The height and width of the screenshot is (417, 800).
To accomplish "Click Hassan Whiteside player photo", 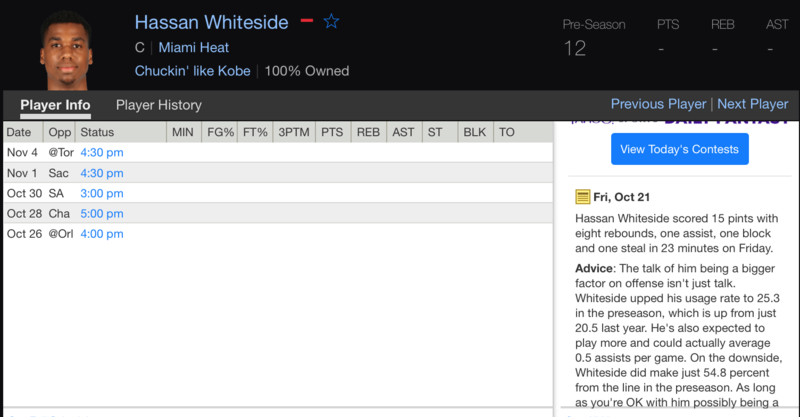I will point(66,51).
